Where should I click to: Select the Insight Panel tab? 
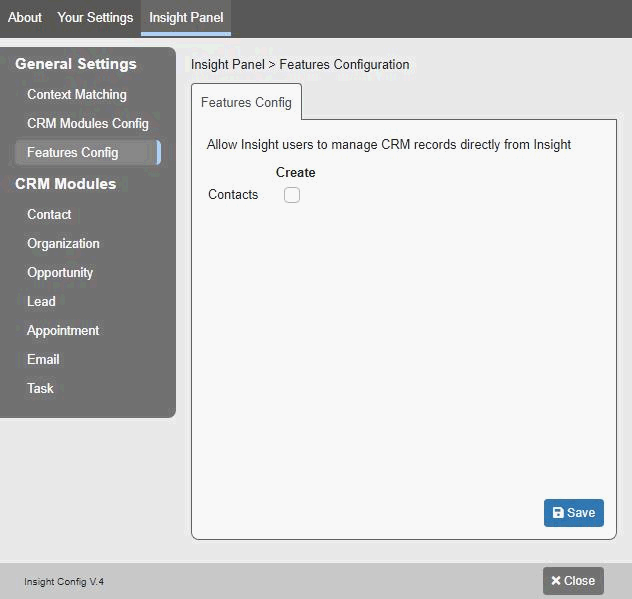[186, 17]
